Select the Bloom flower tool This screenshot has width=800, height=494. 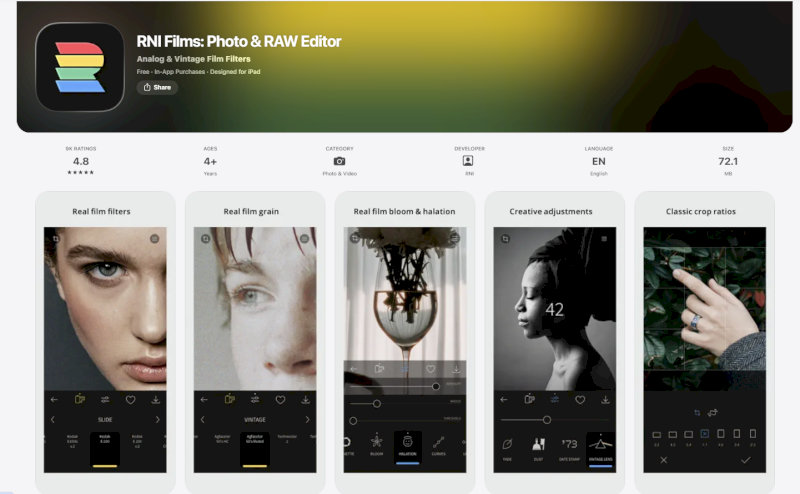point(377,444)
